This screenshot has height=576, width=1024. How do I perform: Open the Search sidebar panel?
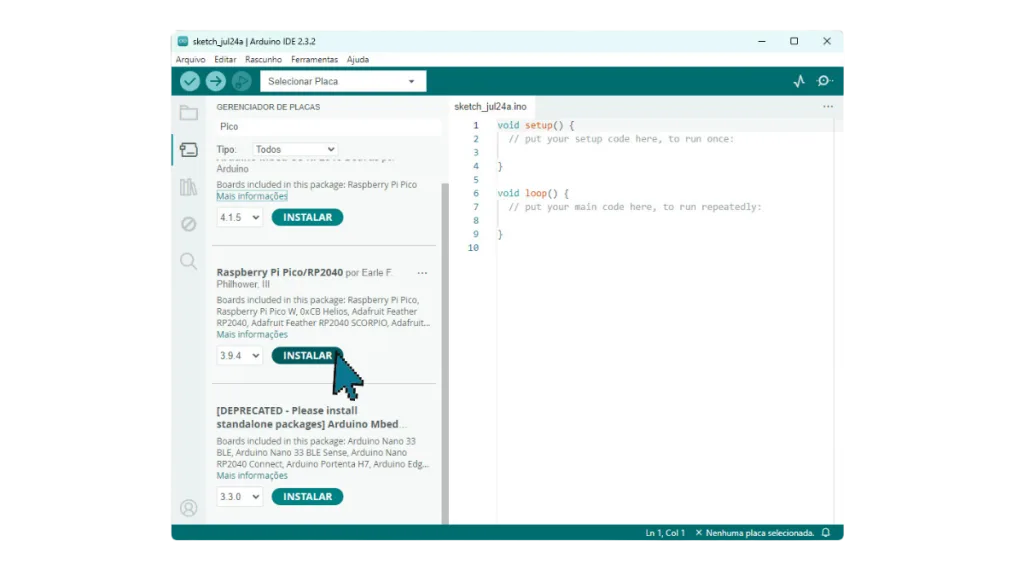click(x=189, y=261)
